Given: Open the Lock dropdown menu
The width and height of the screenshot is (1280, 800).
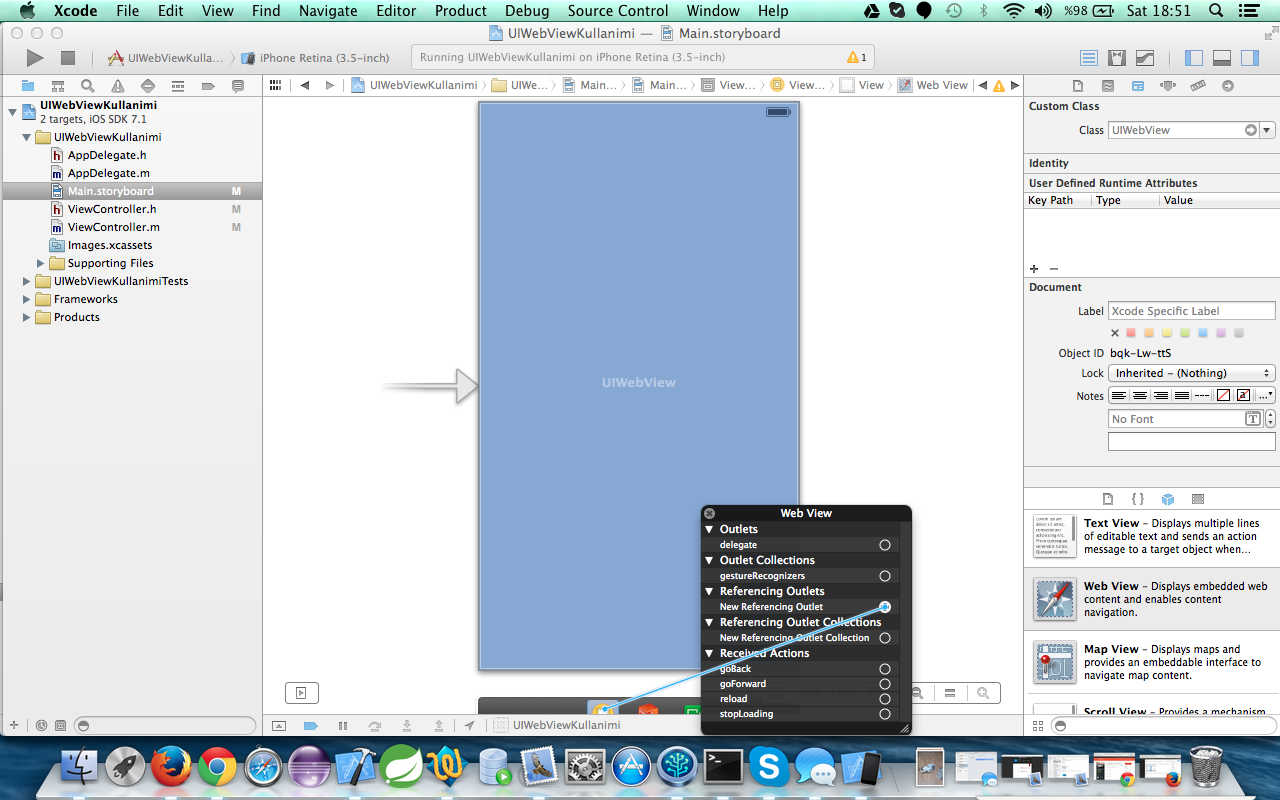Looking at the screenshot, I should (1192, 373).
